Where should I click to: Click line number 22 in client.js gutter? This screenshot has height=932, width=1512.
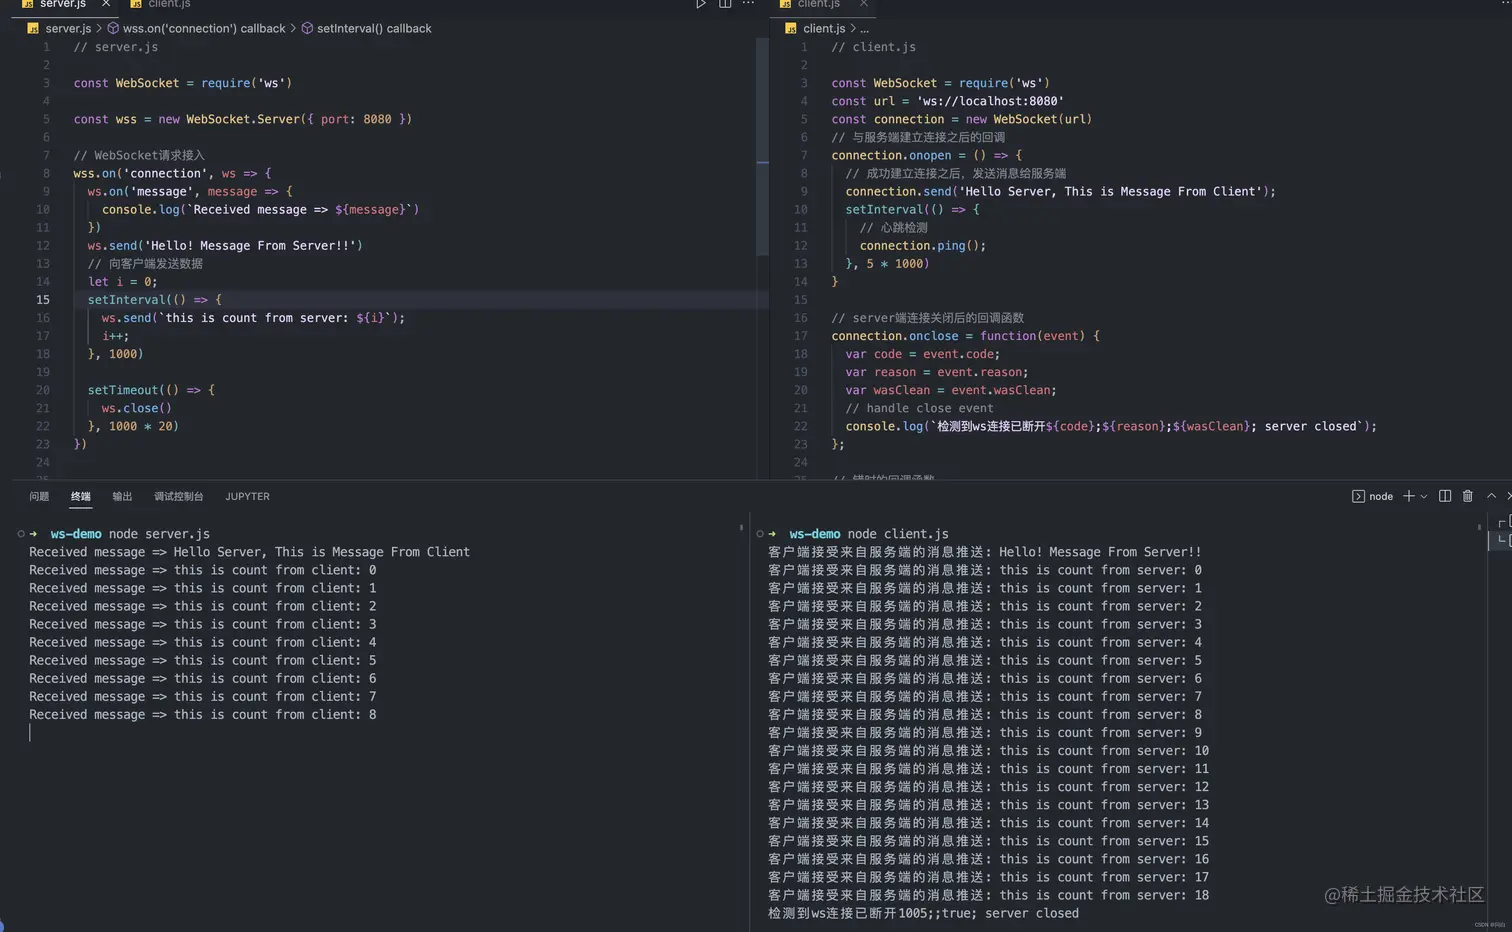[x=800, y=426]
